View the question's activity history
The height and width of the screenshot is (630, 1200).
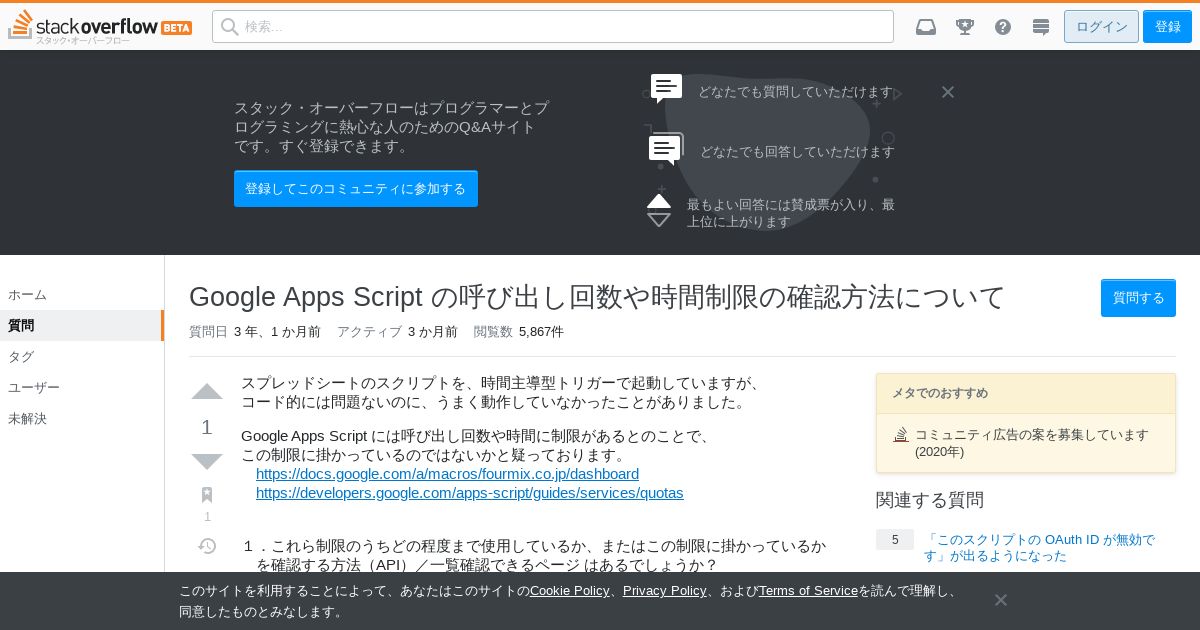[207, 546]
